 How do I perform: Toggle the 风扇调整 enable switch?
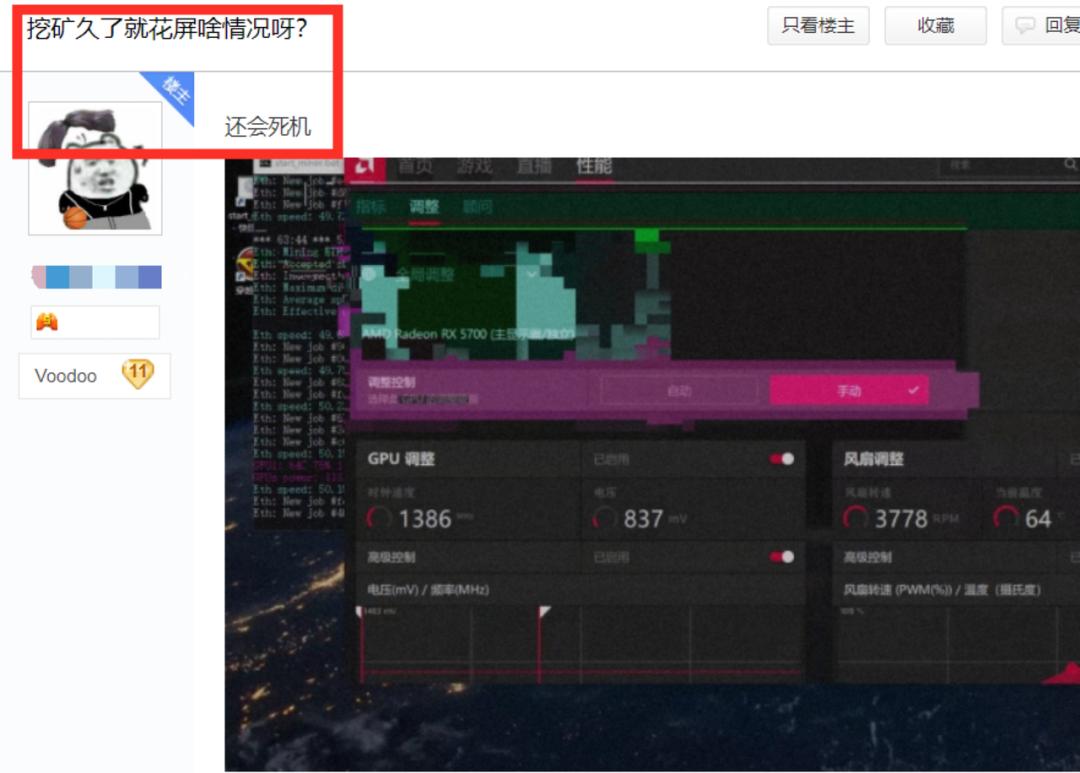[x=1075, y=458]
